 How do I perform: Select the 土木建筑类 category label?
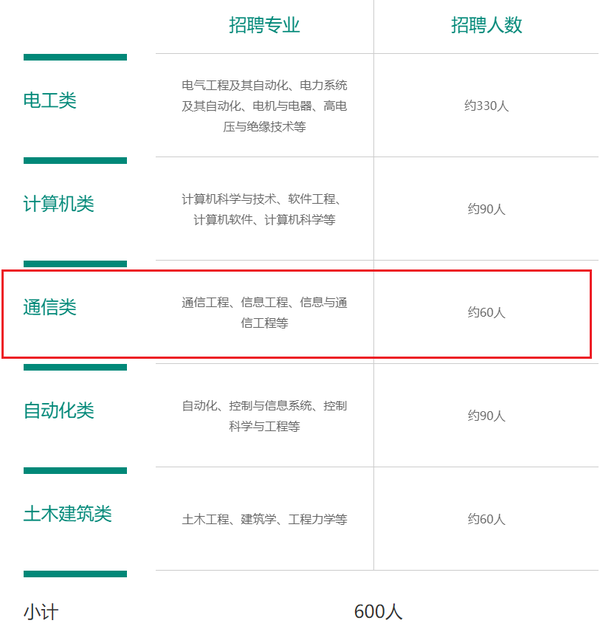tap(68, 514)
